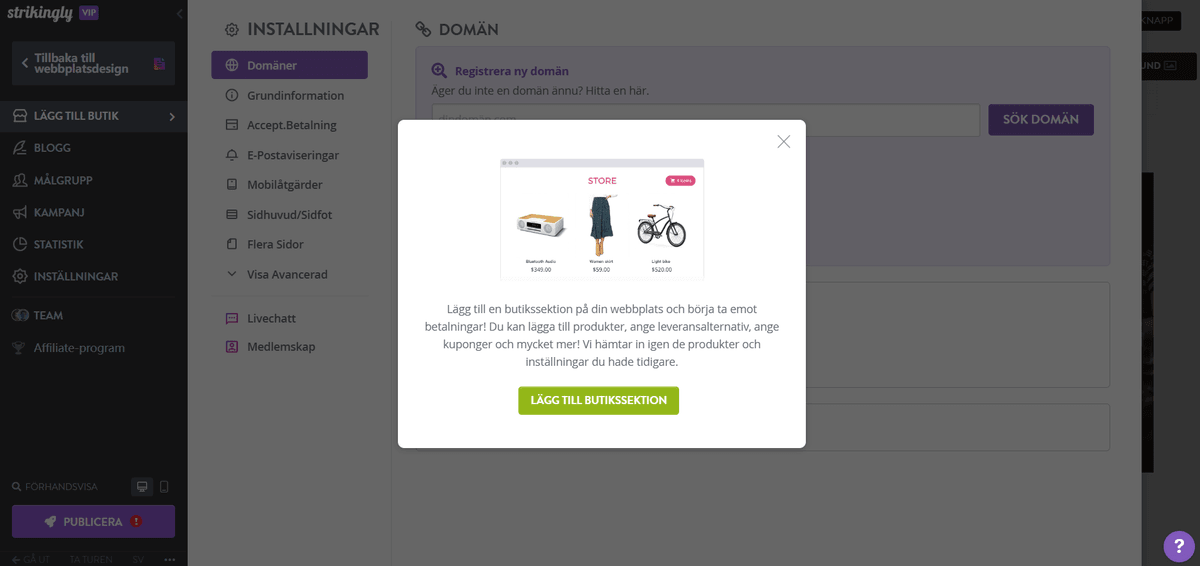This screenshot has height=566, width=1200.
Task: Click the store preview illustration
Action: coord(602,218)
